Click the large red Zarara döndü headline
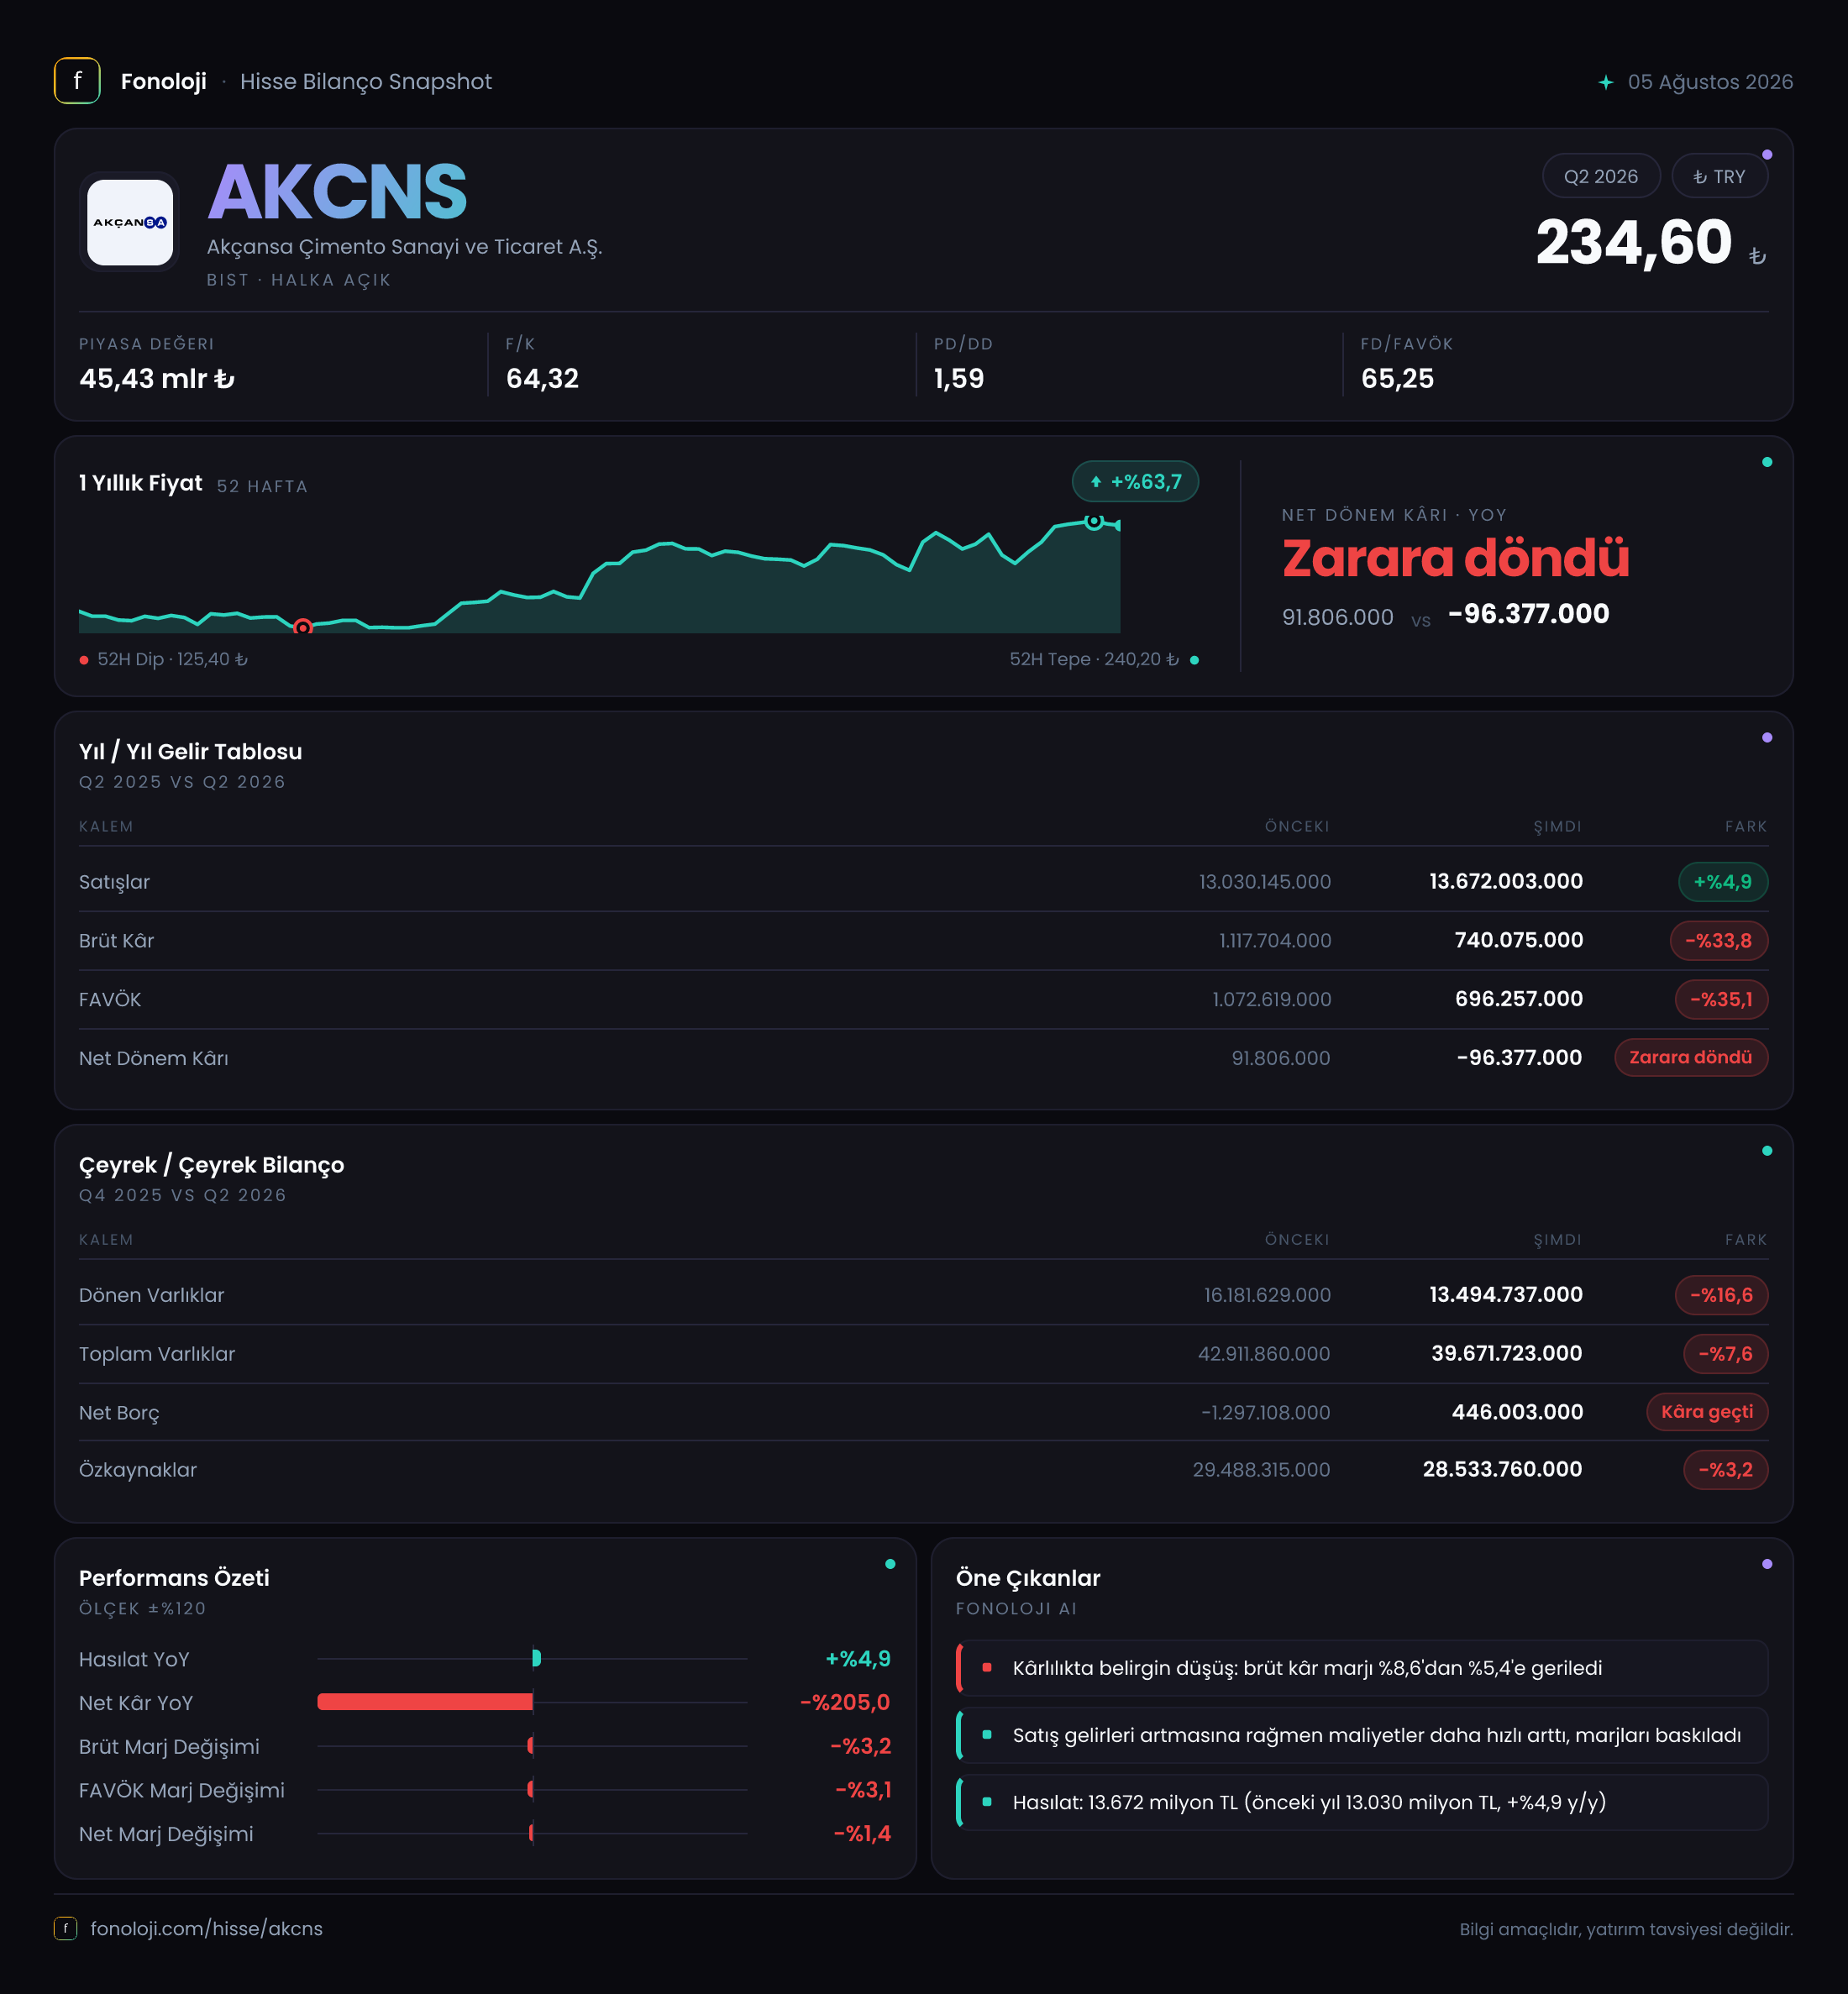The width and height of the screenshot is (1848, 1994). point(1455,558)
